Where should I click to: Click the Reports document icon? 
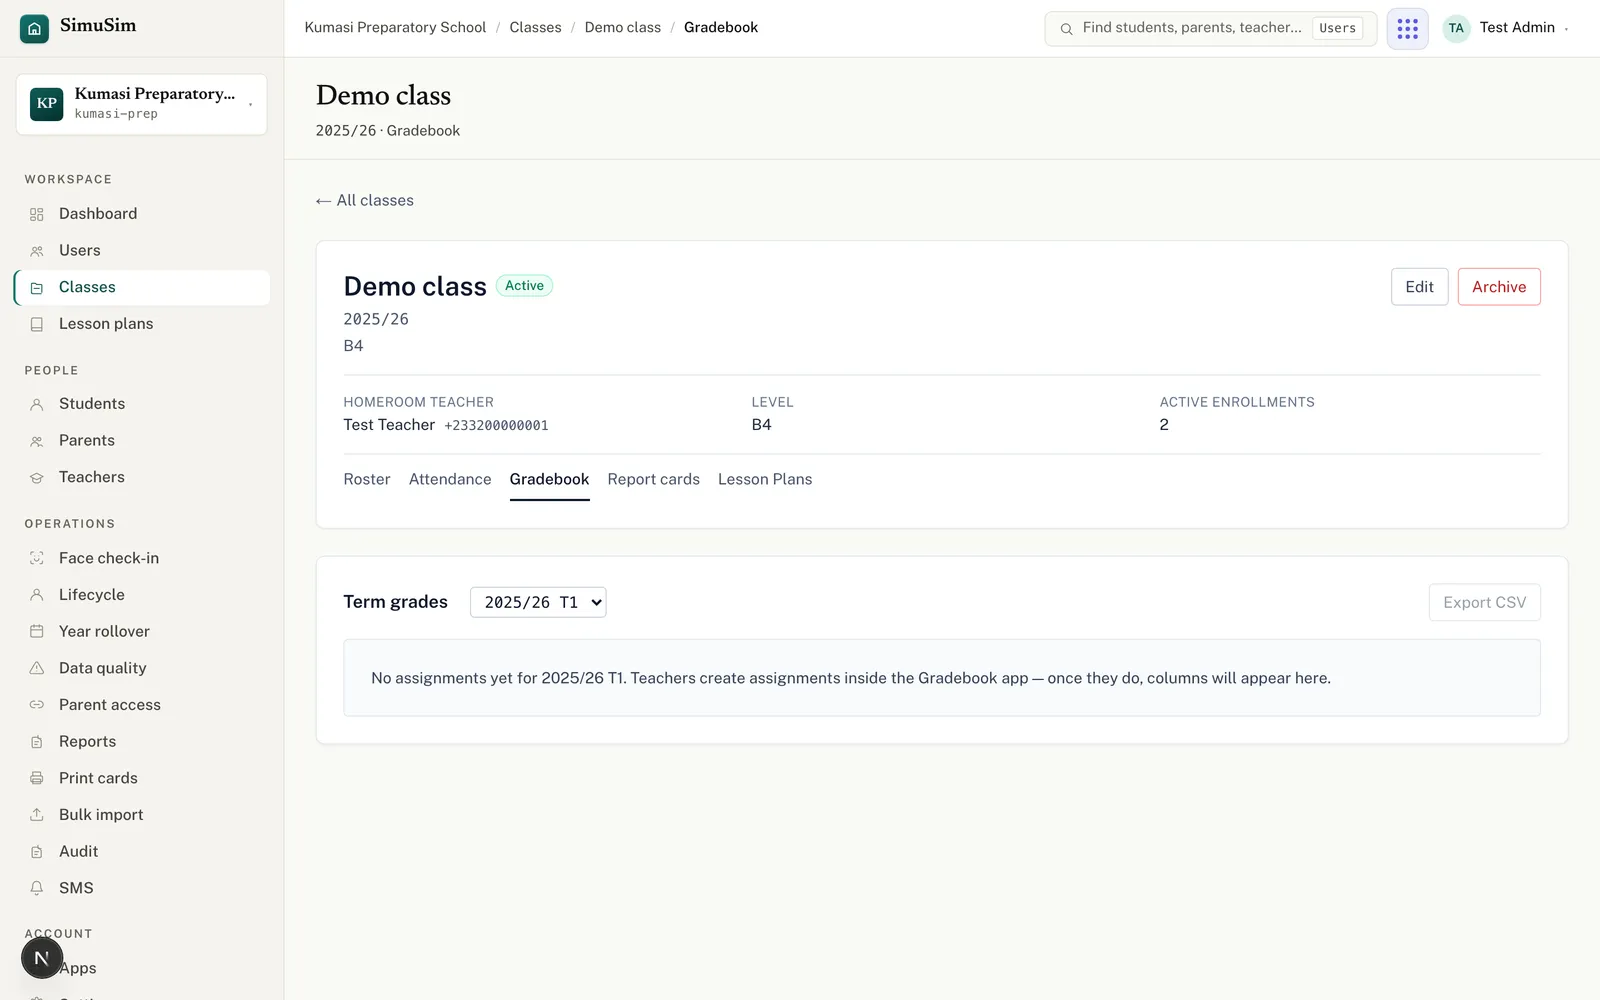tap(37, 742)
